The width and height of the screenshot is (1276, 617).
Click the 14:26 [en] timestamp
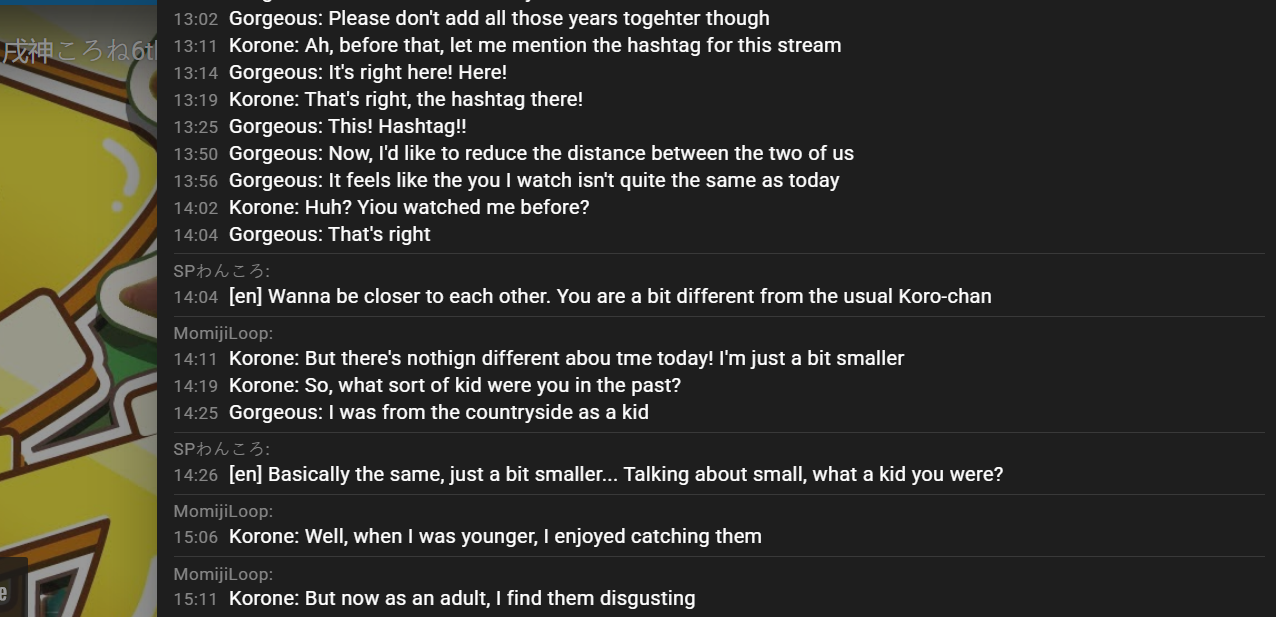pyautogui.click(x=195, y=475)
